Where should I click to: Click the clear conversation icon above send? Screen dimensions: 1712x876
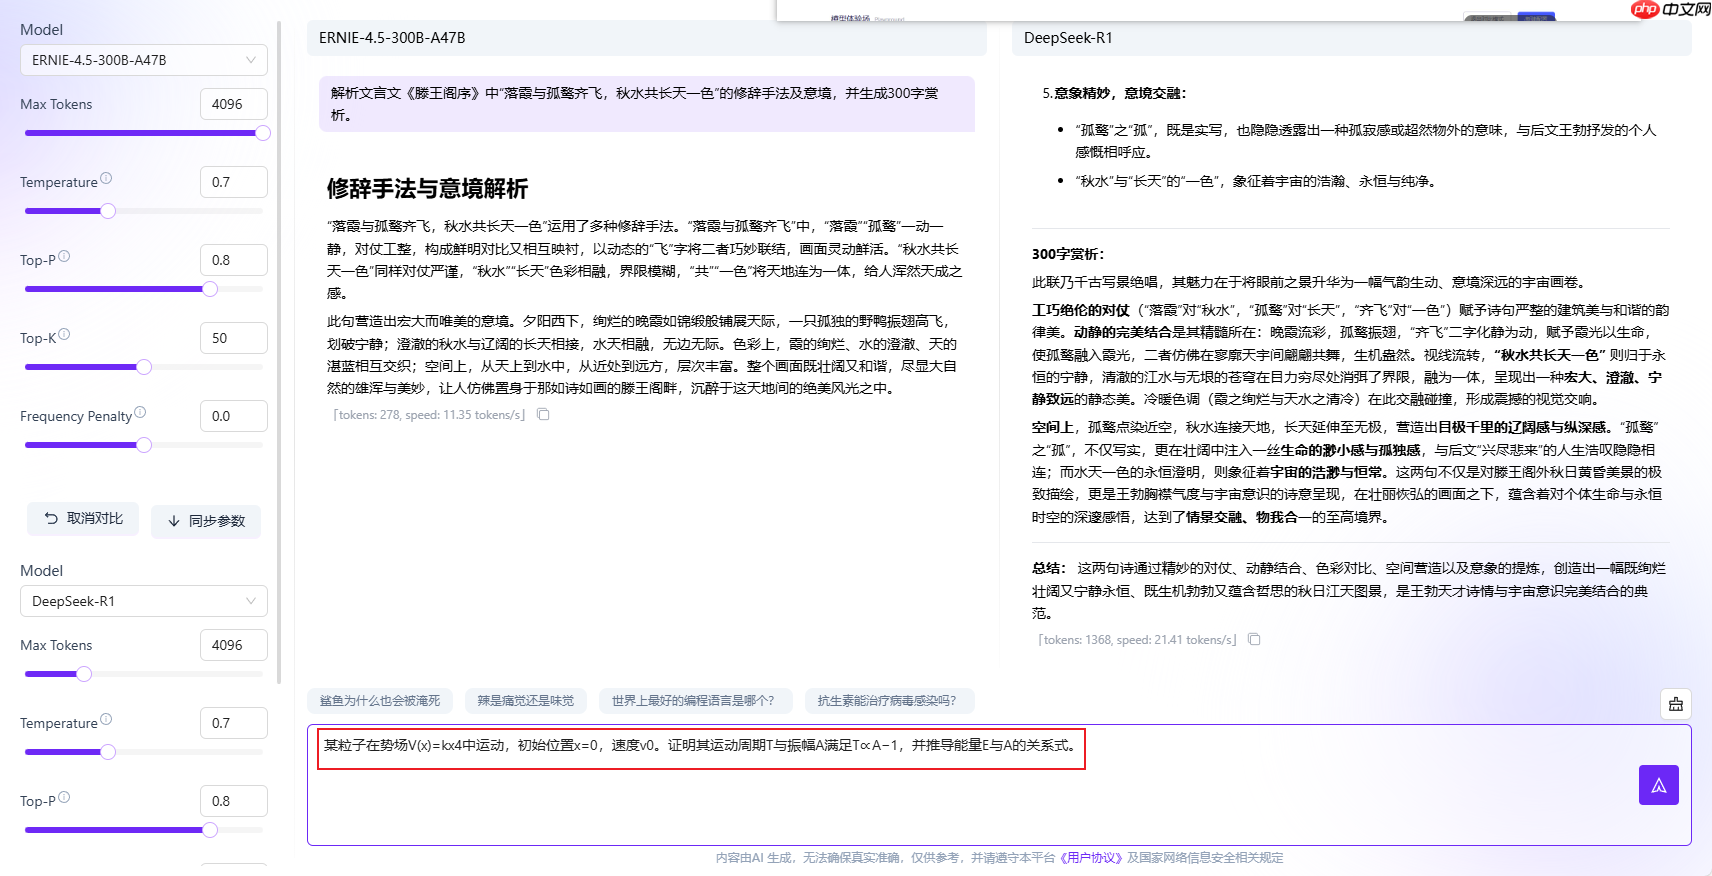(x=1676, y=704)
